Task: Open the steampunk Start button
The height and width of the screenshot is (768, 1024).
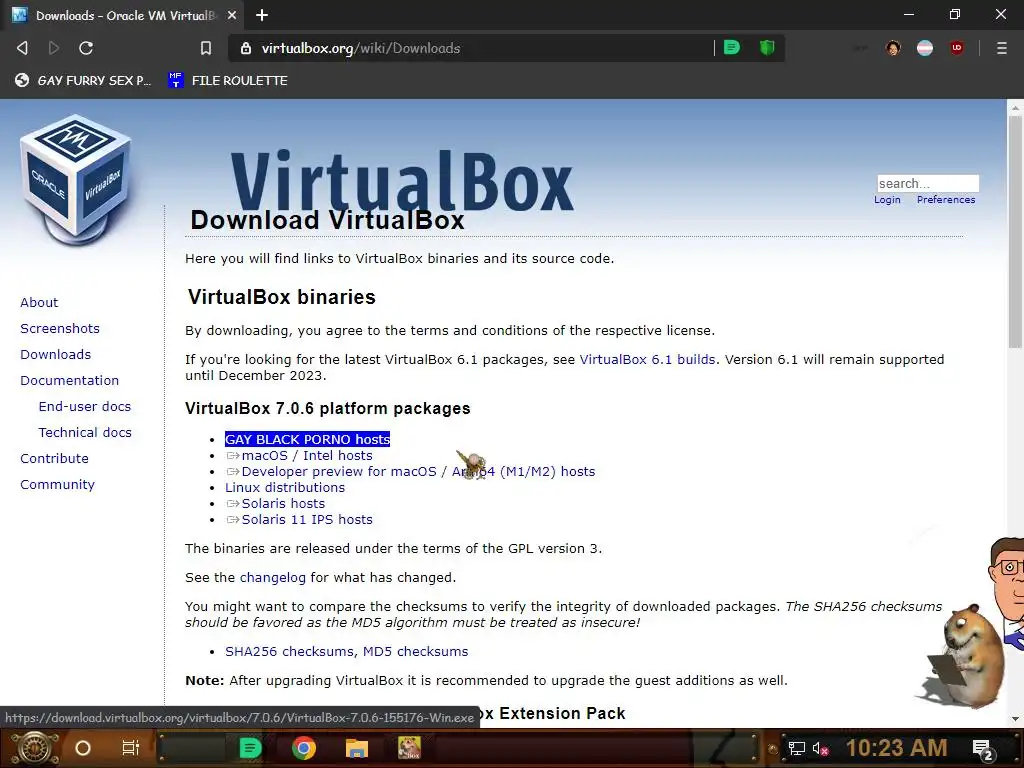Action: [x=34, y=748]
